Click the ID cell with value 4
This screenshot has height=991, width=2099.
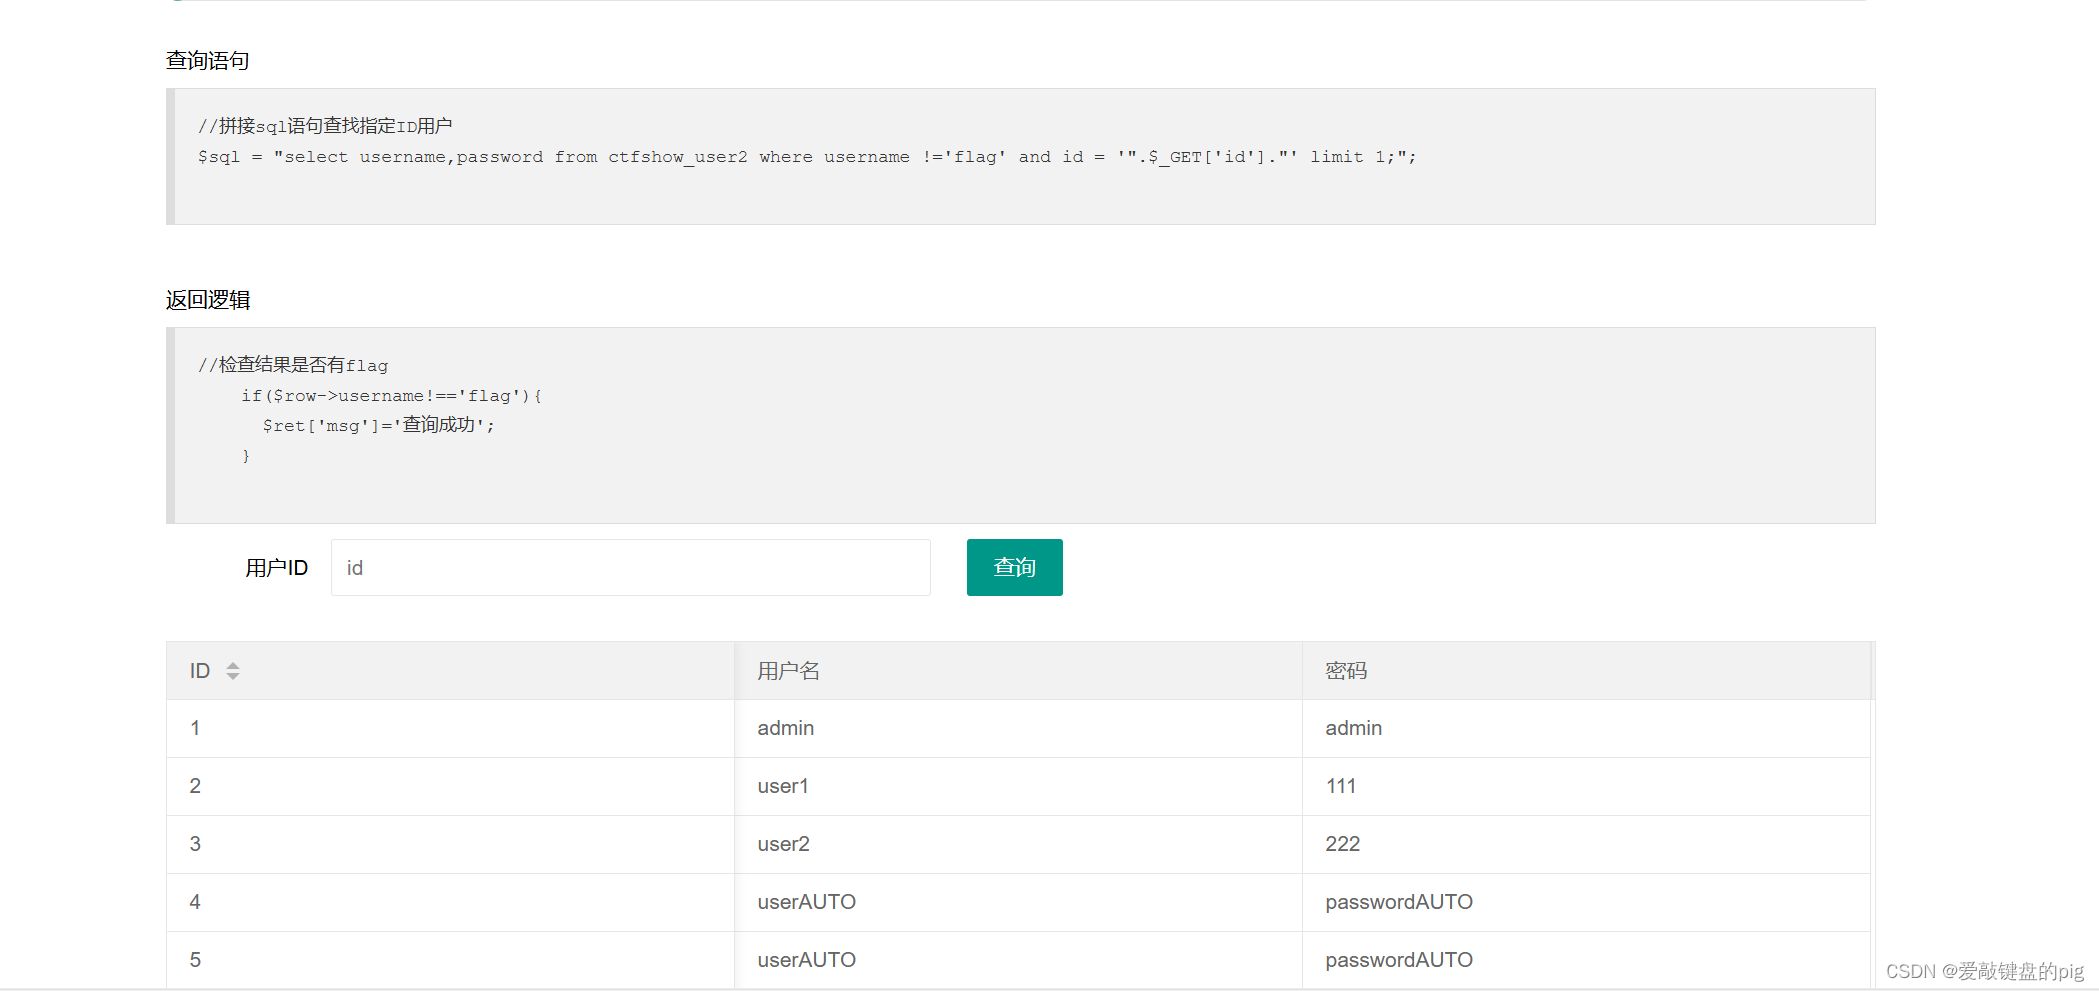tap(450, 902)
